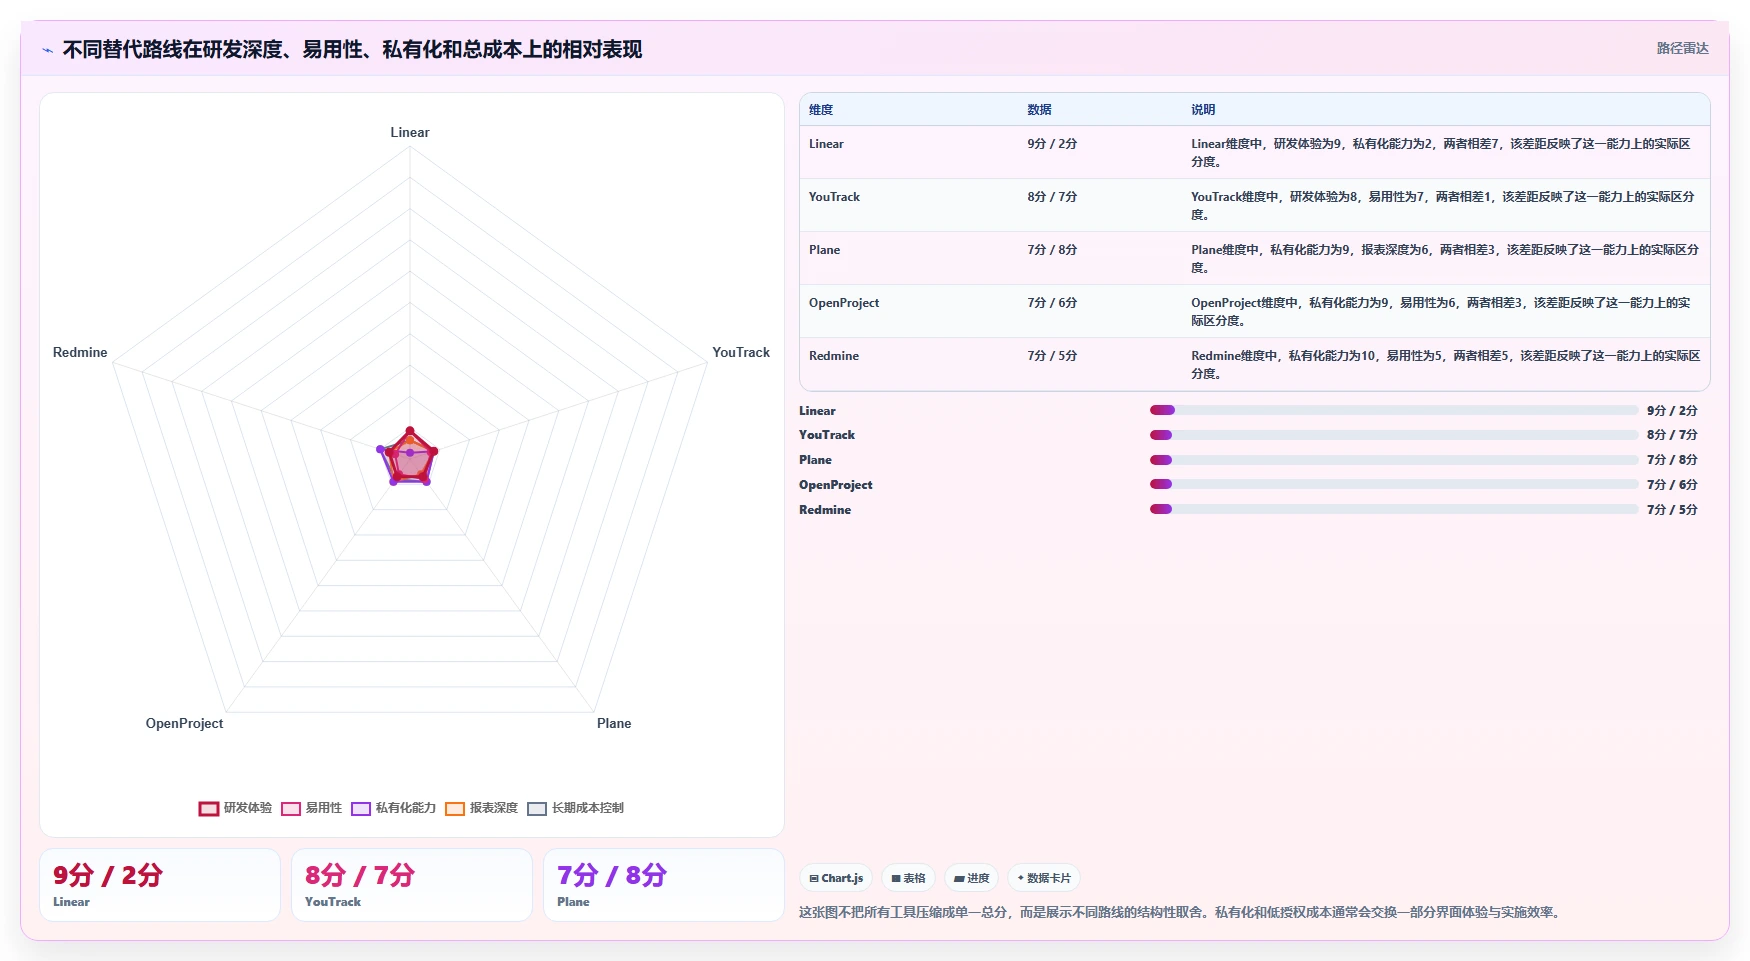Click table cell 7分 / 6分 for OpenProject
This screenshot has height=961, width=1750.
[x=1052, y=303]
